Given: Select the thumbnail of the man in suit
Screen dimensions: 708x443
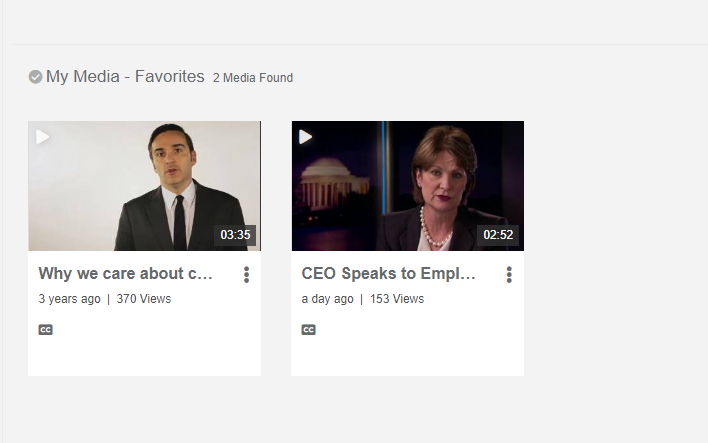Looking at the screenshot, I should (144, 186).
